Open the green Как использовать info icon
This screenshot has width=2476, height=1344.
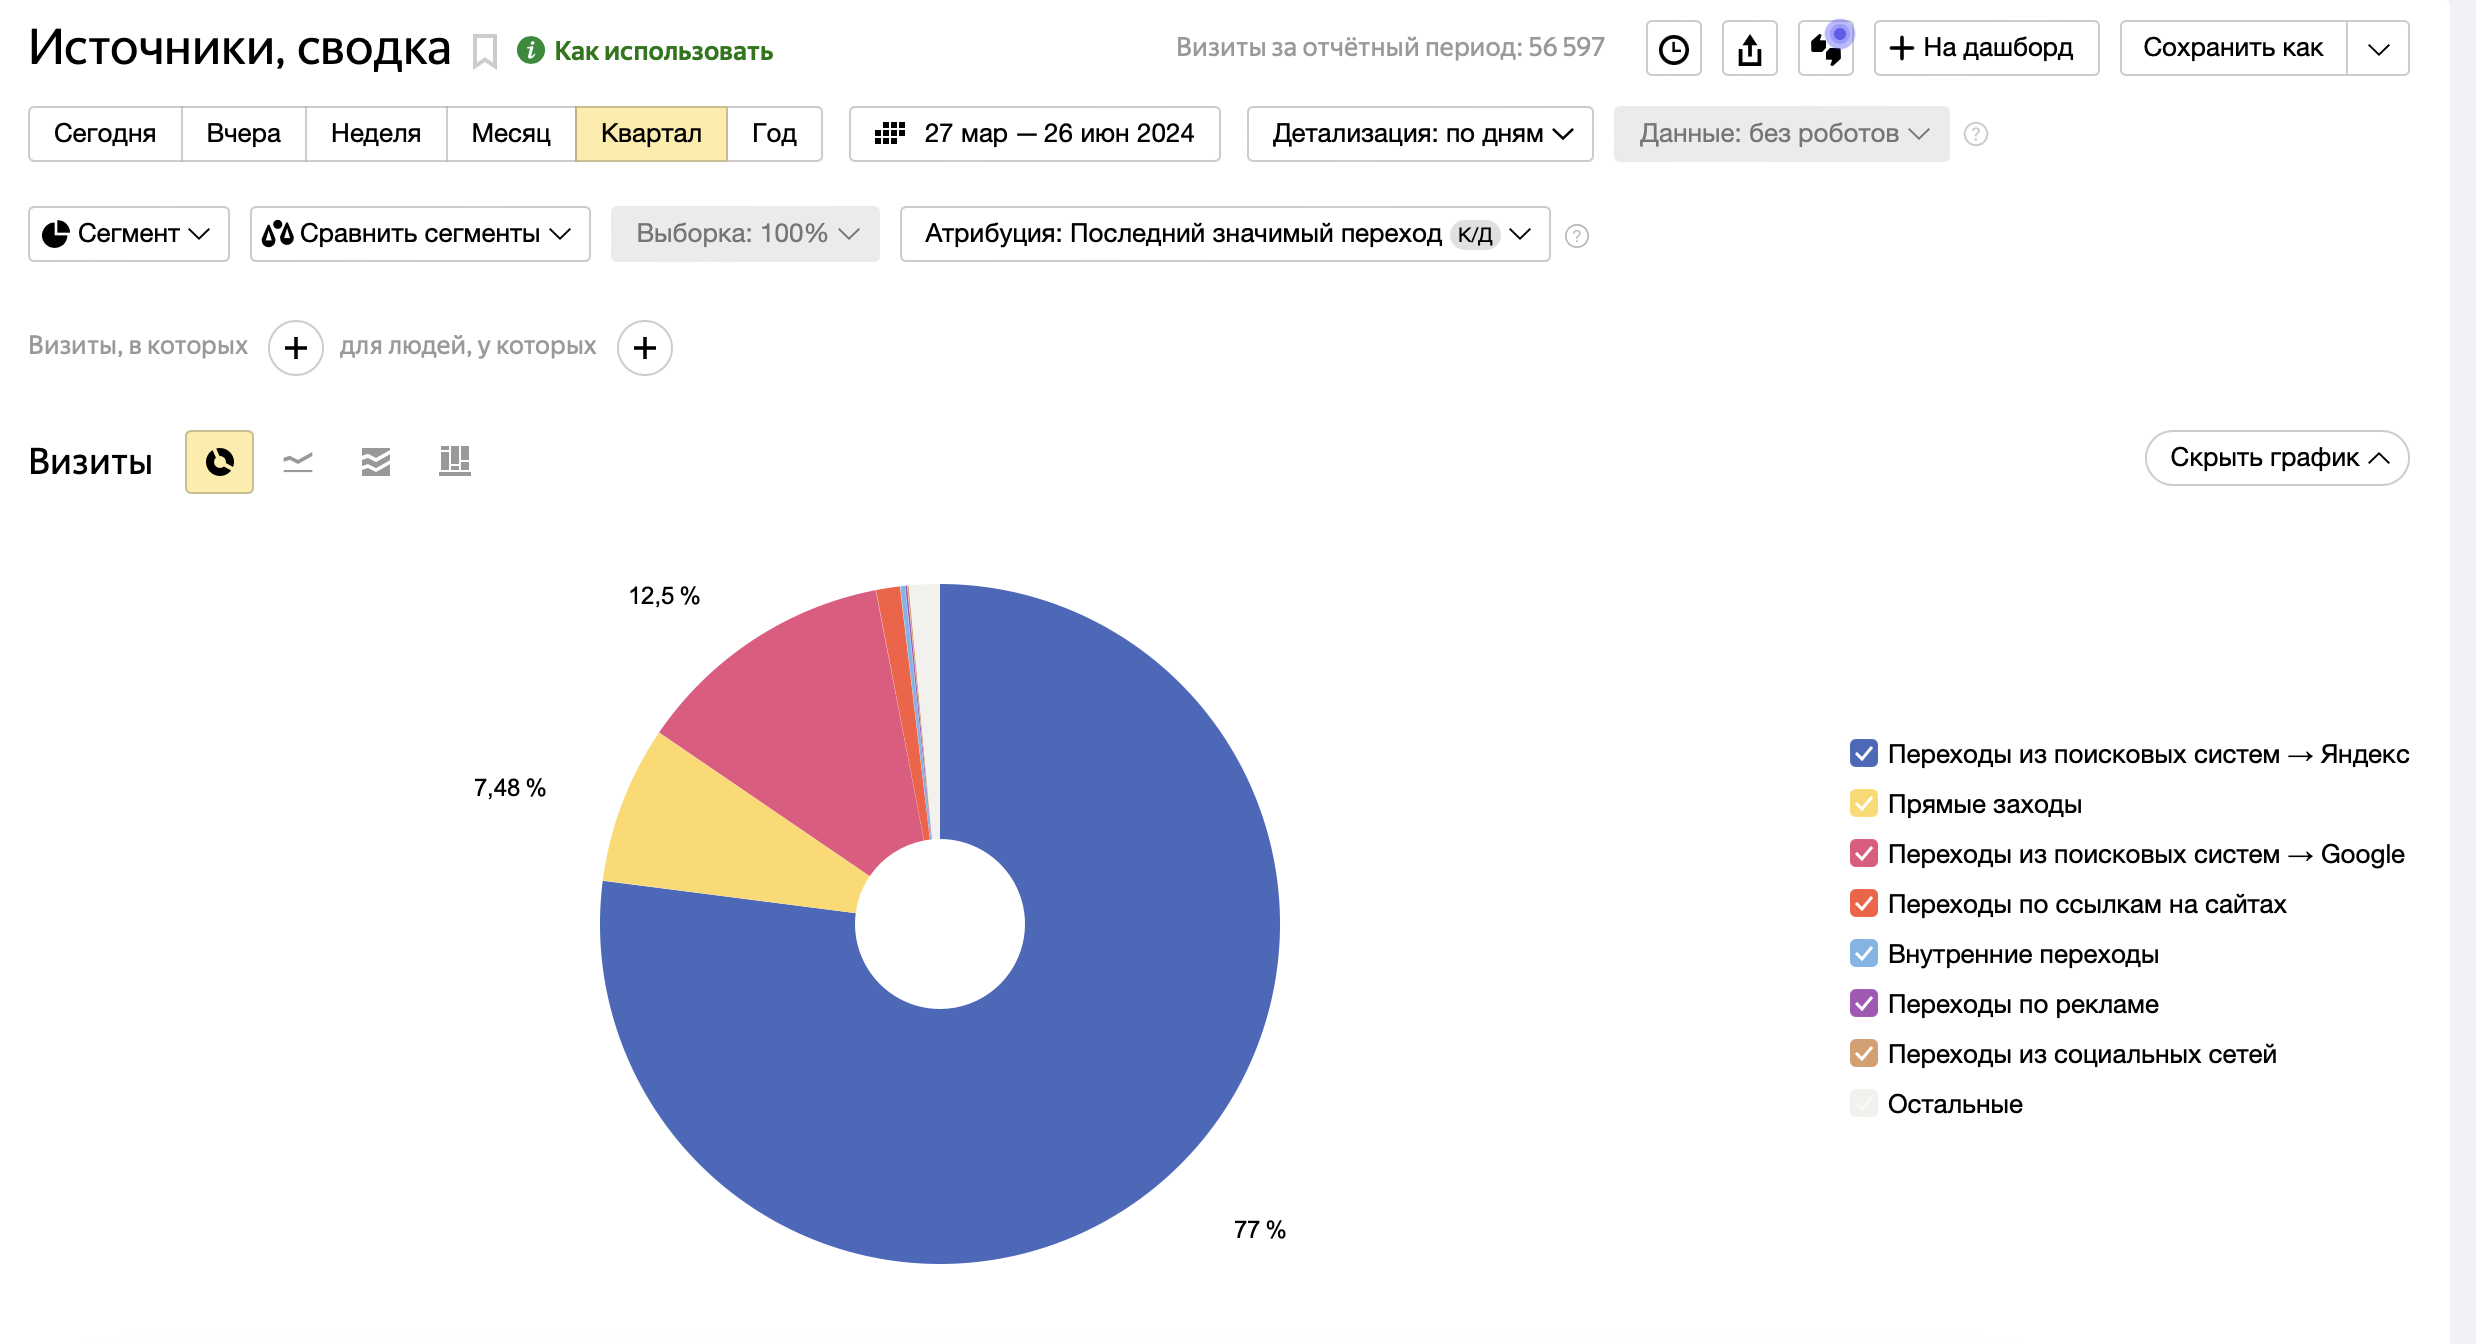click(x=531, y=50)
